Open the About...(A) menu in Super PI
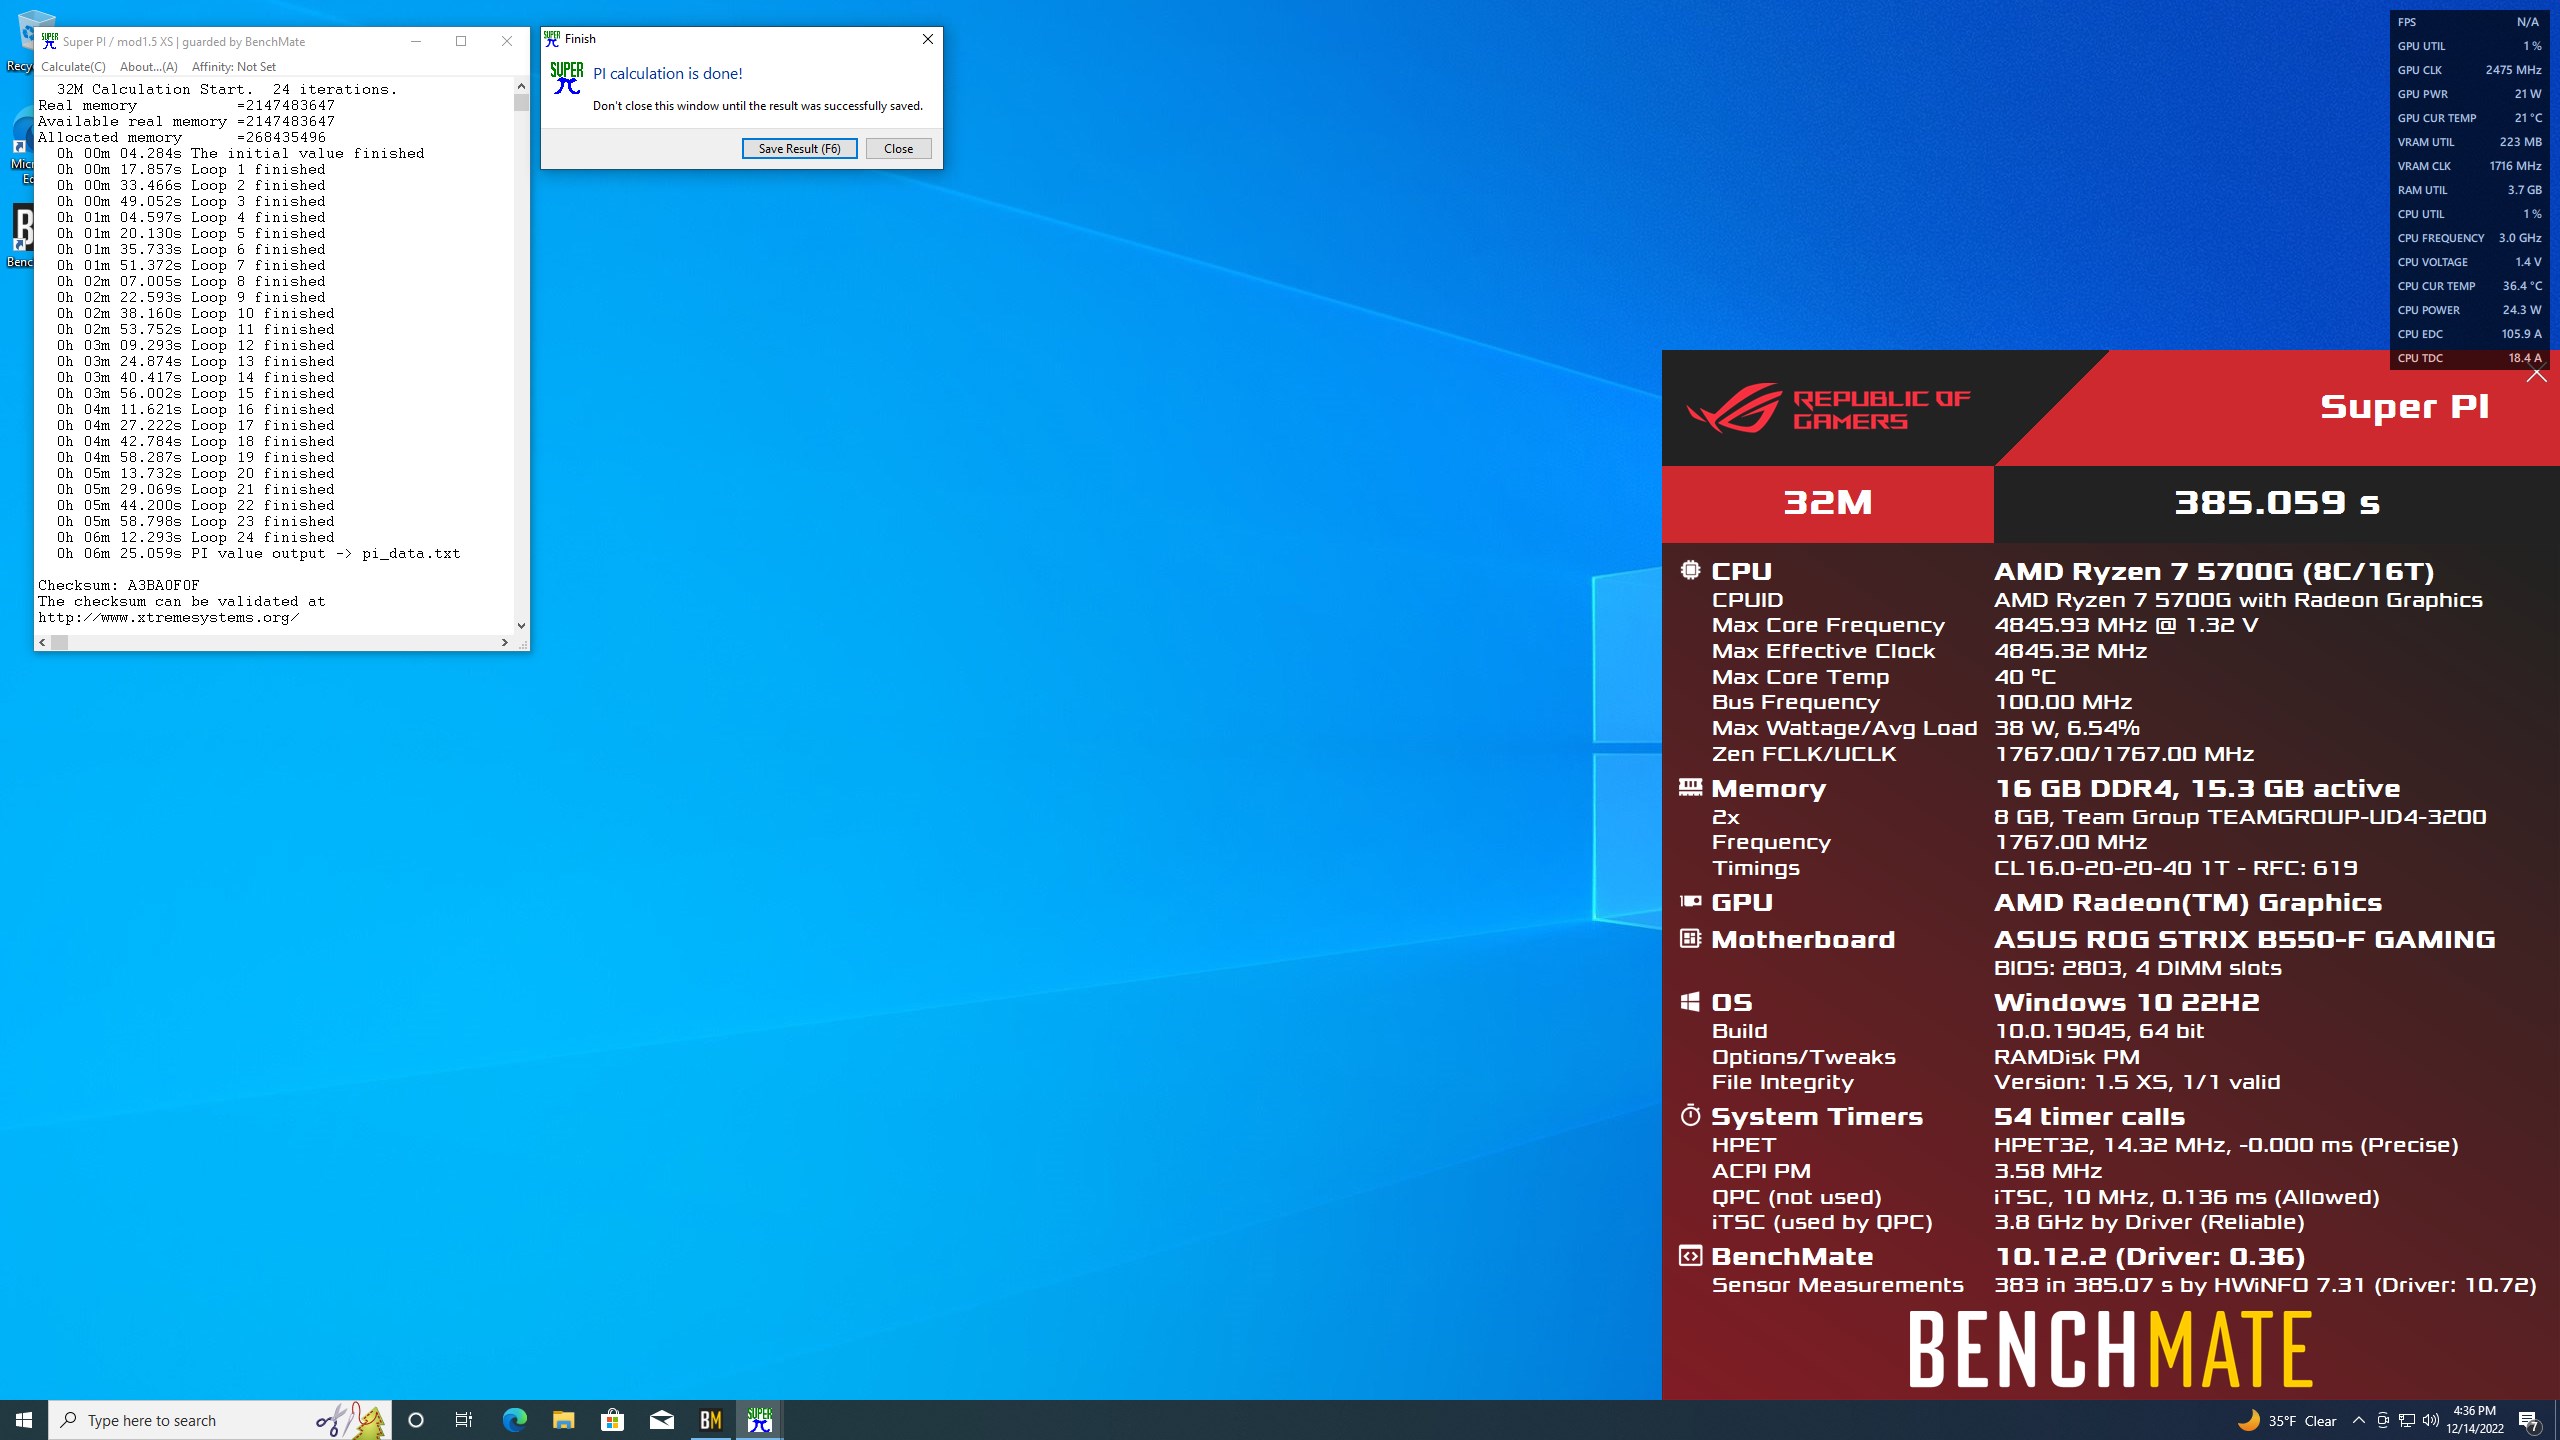 148,67
